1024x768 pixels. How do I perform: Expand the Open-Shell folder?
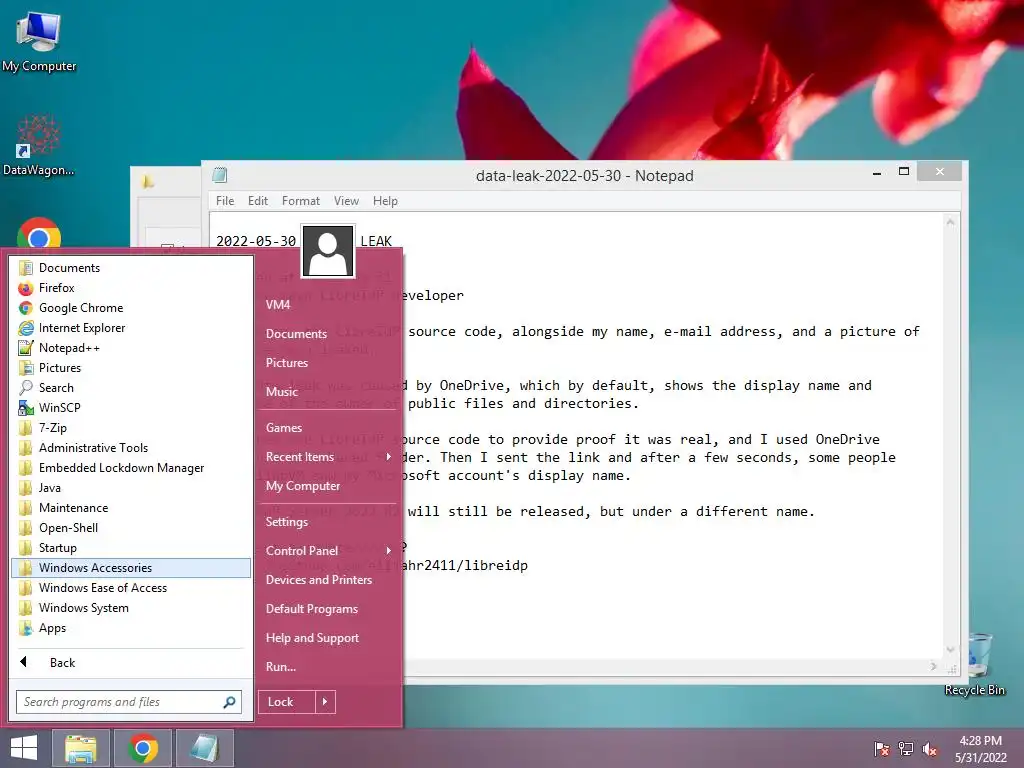click(x=131, y=528)
